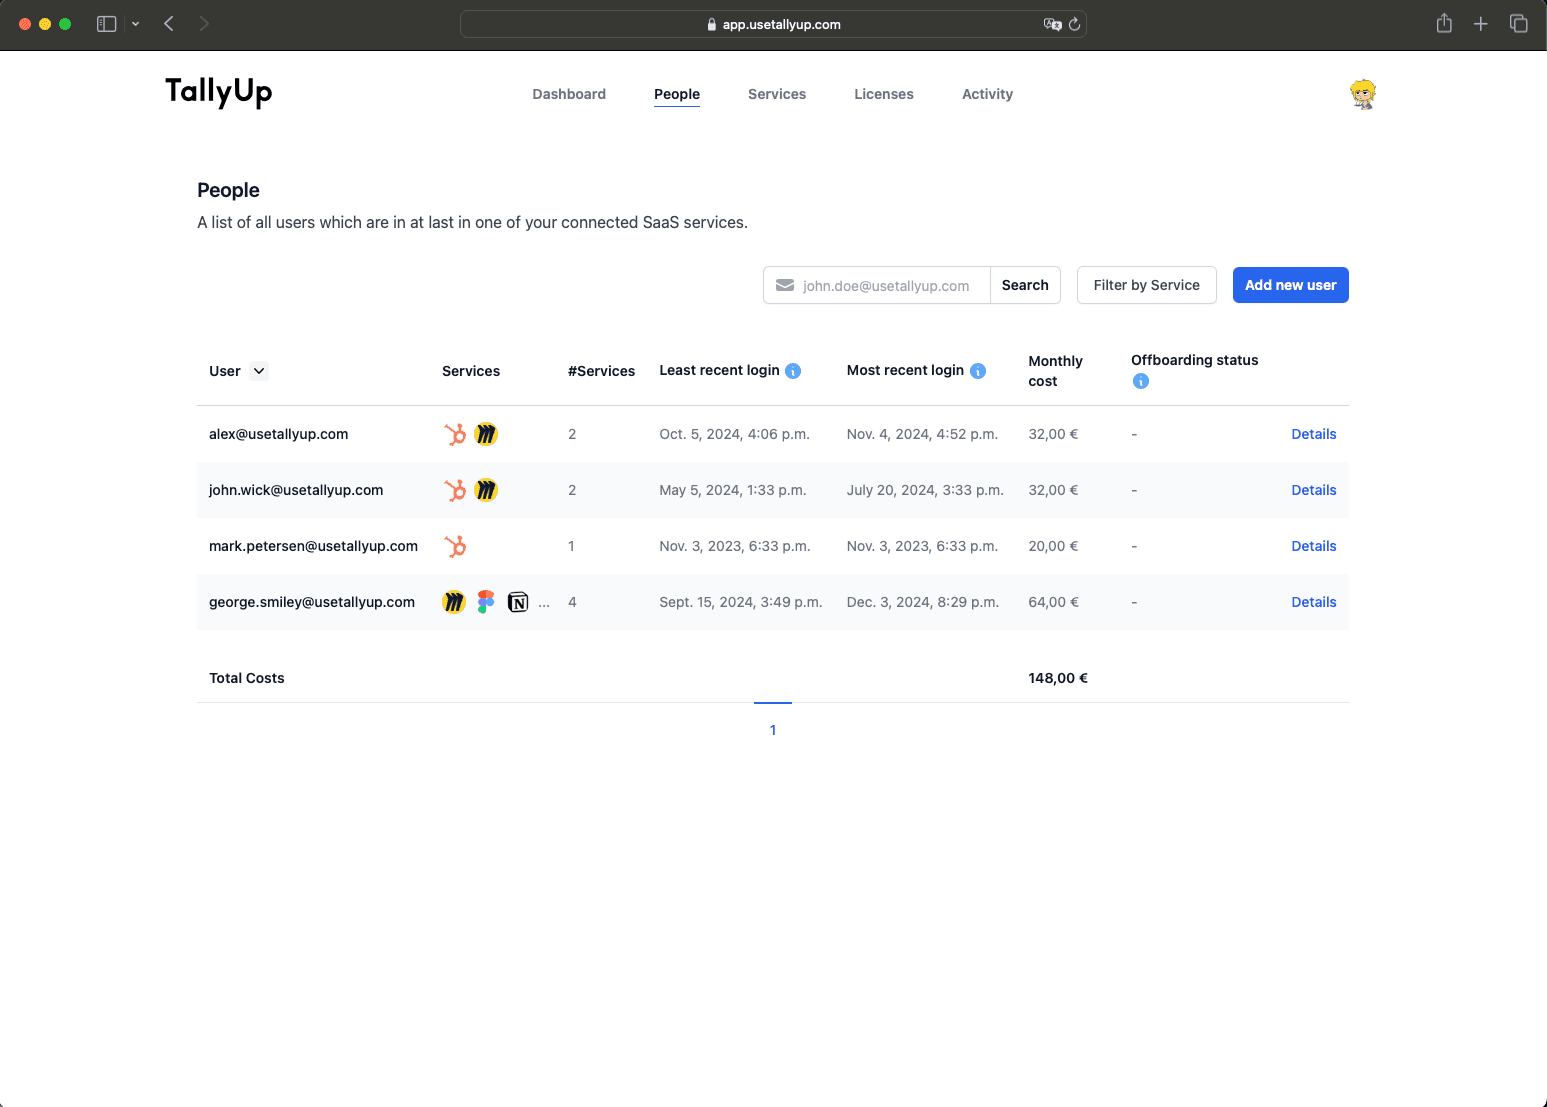The width and height of the screenshot is (1547, 1107).
Task: Click the email search input field
Action: [x=885, y=286]
